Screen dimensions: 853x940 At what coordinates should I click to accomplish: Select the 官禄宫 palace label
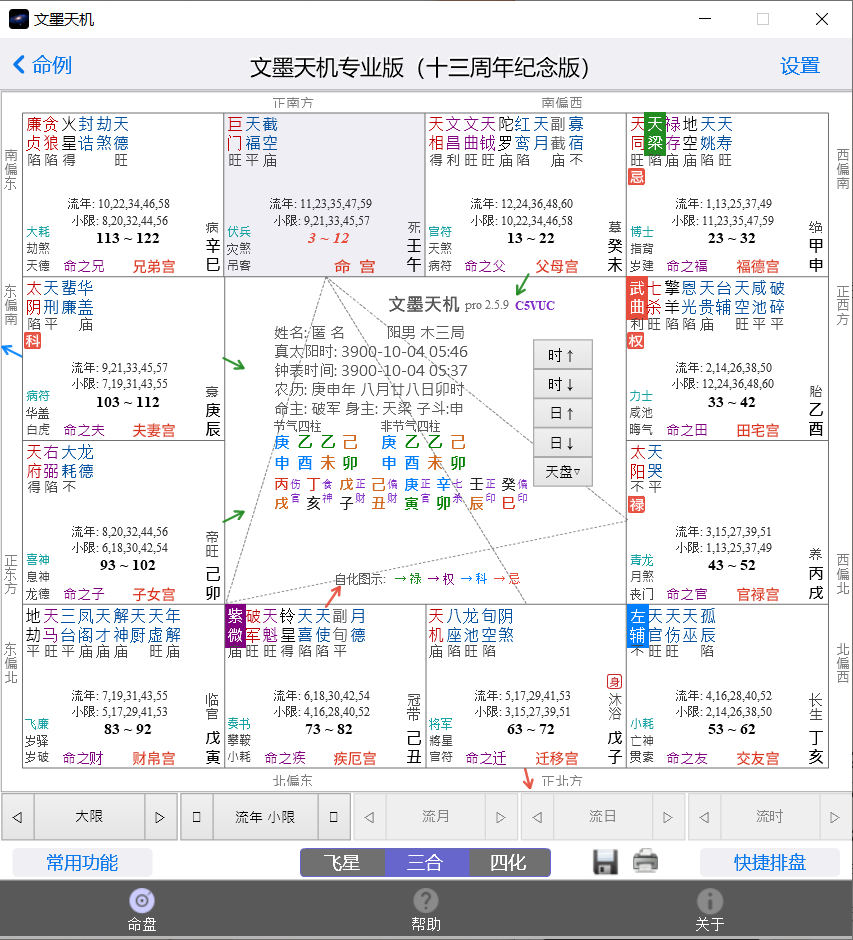(758, 595)
